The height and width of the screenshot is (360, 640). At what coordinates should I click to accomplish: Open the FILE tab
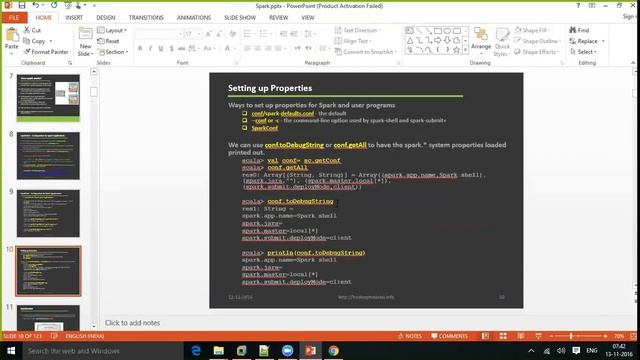click(x=14, y=18)
